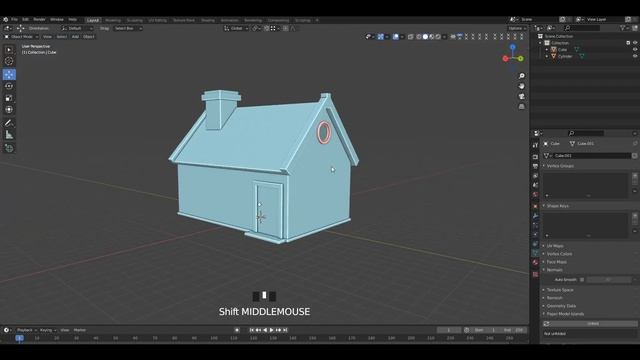The height and width of the screenshot is (360, 640).
Task: Open the Modifier properties wrench tab
Action: click(x=535, y=216)
